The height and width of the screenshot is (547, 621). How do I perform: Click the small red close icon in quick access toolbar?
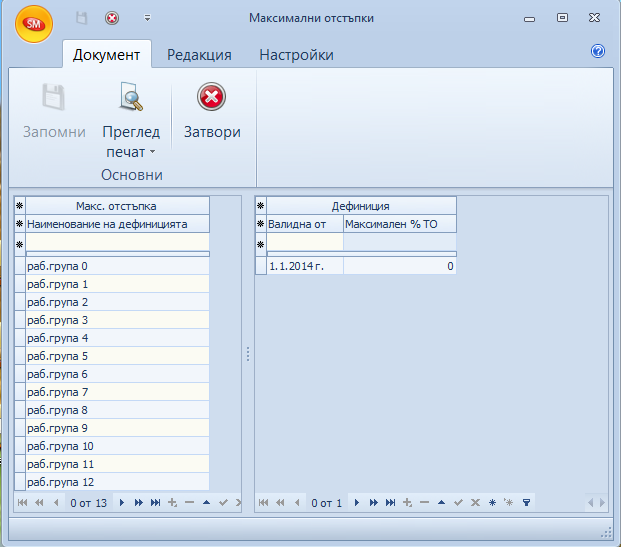(x=112, y=18)
